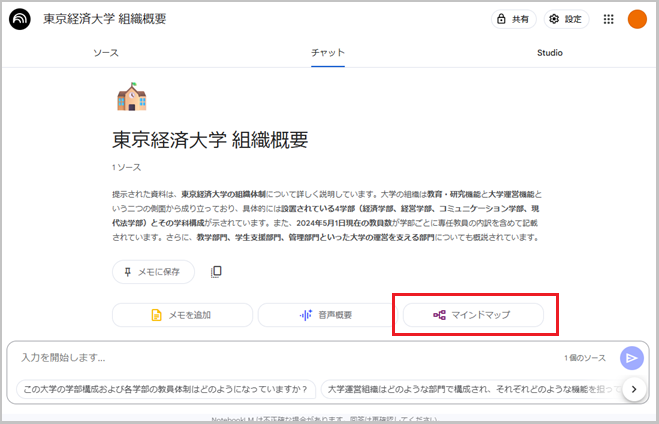
Task: Show more suggestions with the chevron arrow
Action: click(634, 389)
